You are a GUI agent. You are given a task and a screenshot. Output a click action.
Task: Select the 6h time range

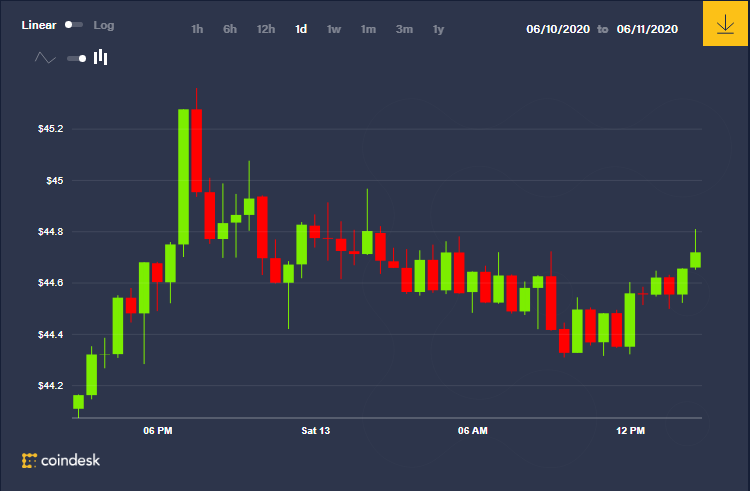click(x=230, y=29)
